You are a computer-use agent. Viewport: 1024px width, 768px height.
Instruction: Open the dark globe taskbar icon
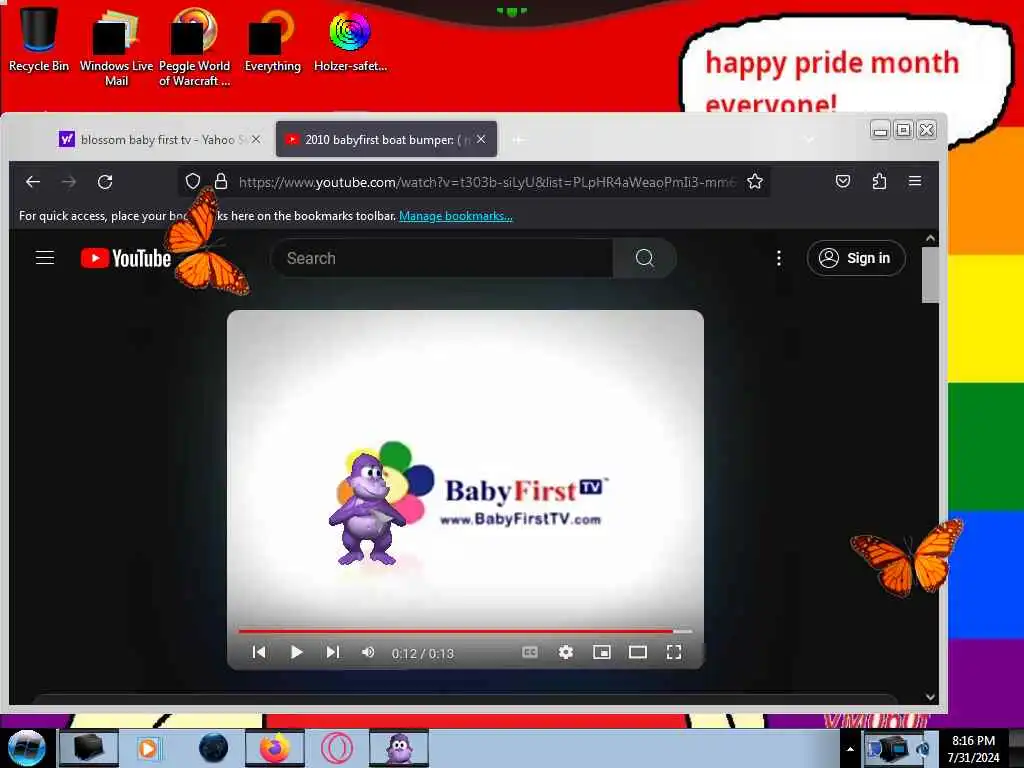(x=213, y=748)
